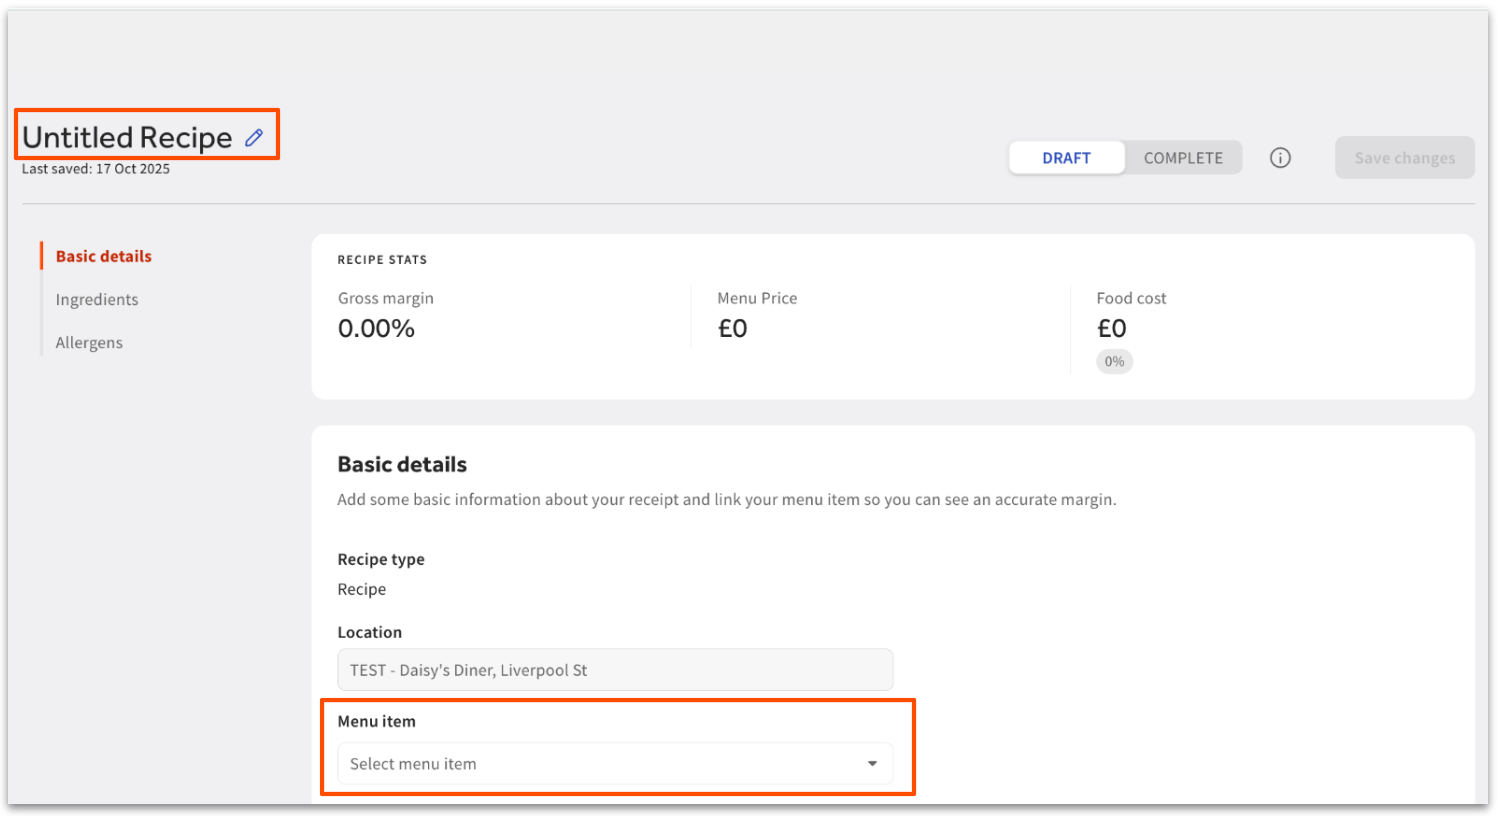Image resolution: width=1498 pixels, height=816 pixels.
Task: Click the Recipe type value text
Action: point(361,590)
